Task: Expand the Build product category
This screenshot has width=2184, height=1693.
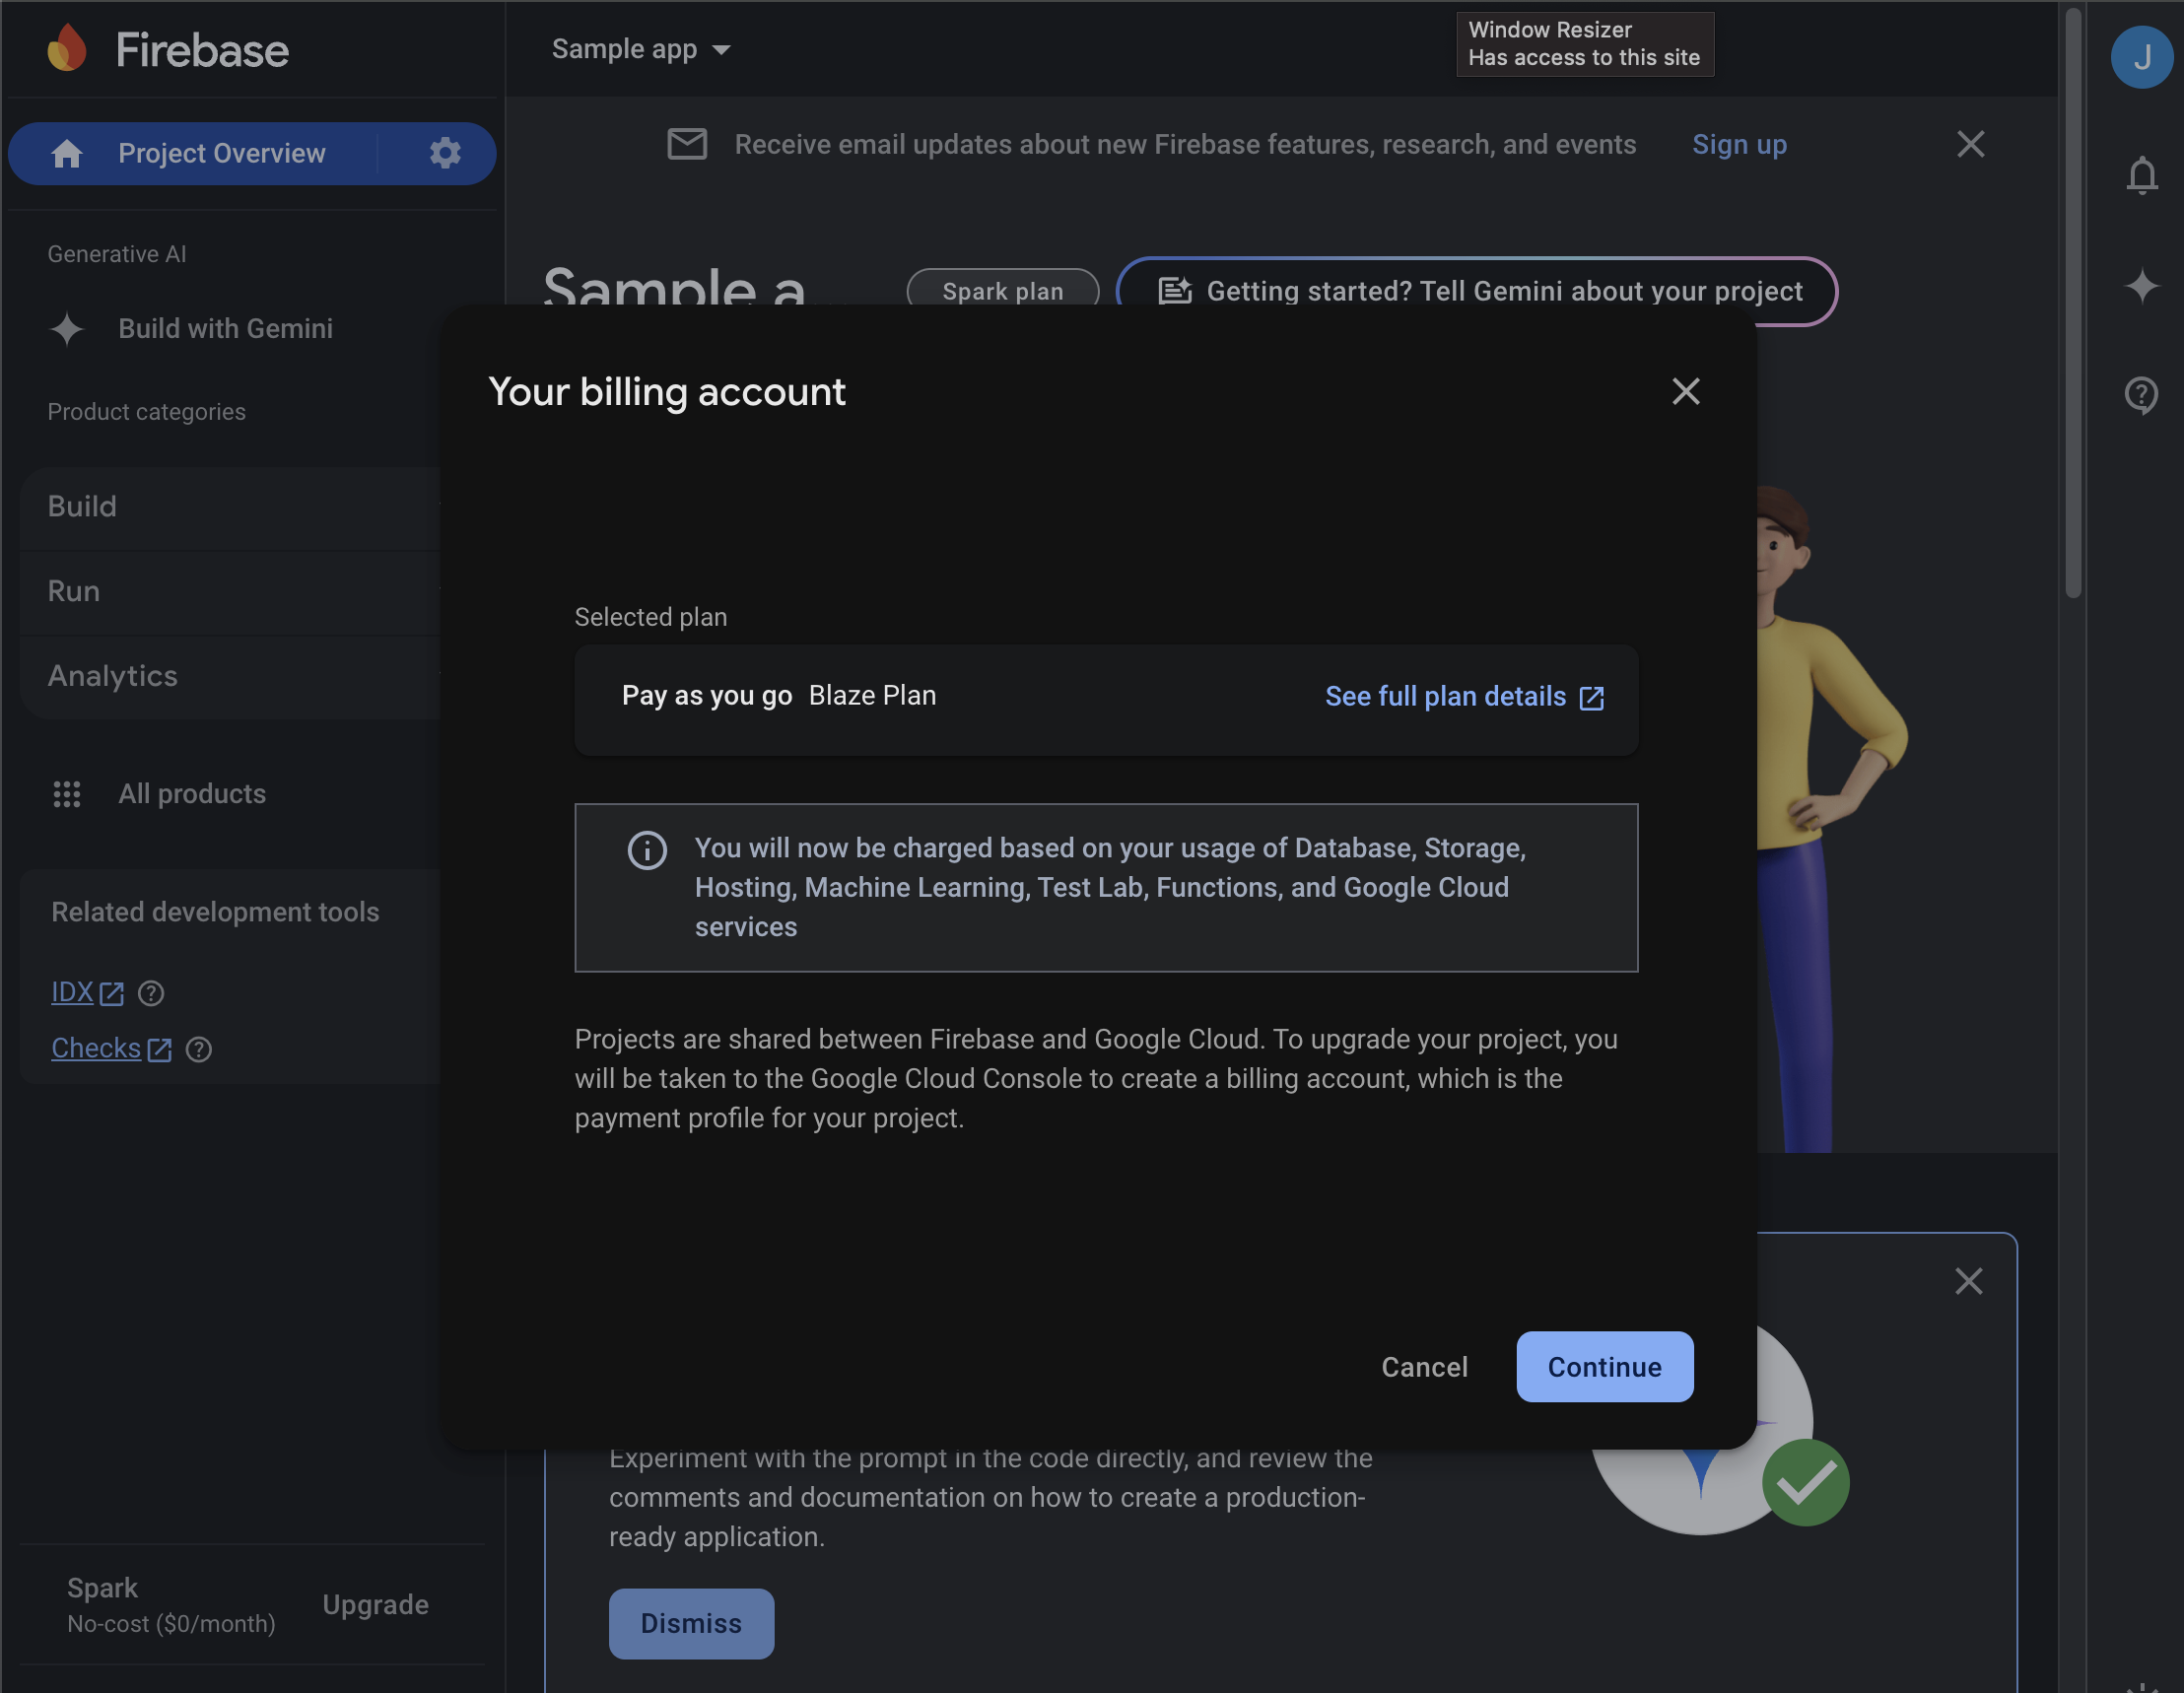Action: [81, 507]
